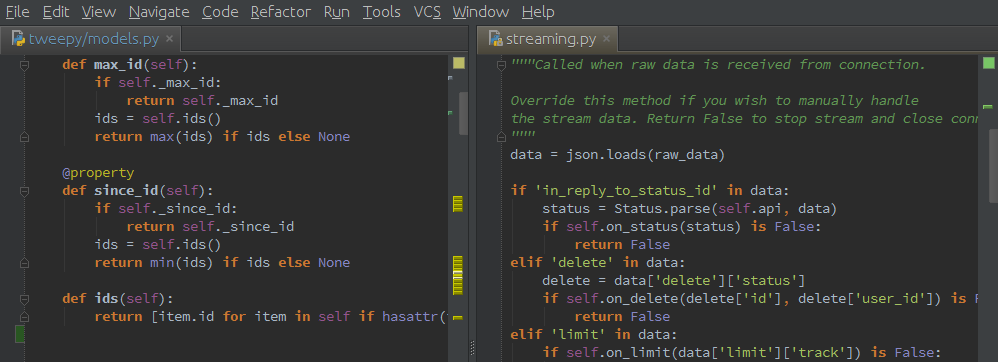Viewport: 998px width, 362px height.
Task: Click the "elif 'delete' in data:" line
Action: click(x=597, y=263)
